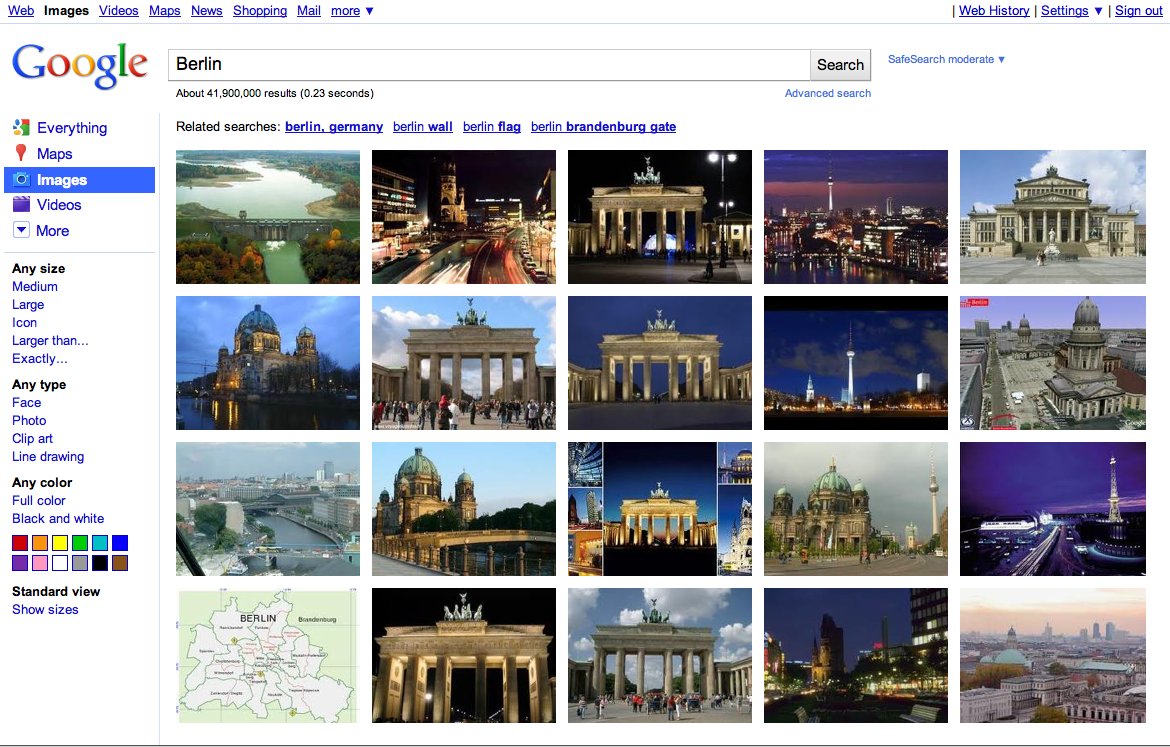The height and width of the screenshot is (747, 1170).
Task: Filter images by Larger than...
Action: click(x=50, y=340)
